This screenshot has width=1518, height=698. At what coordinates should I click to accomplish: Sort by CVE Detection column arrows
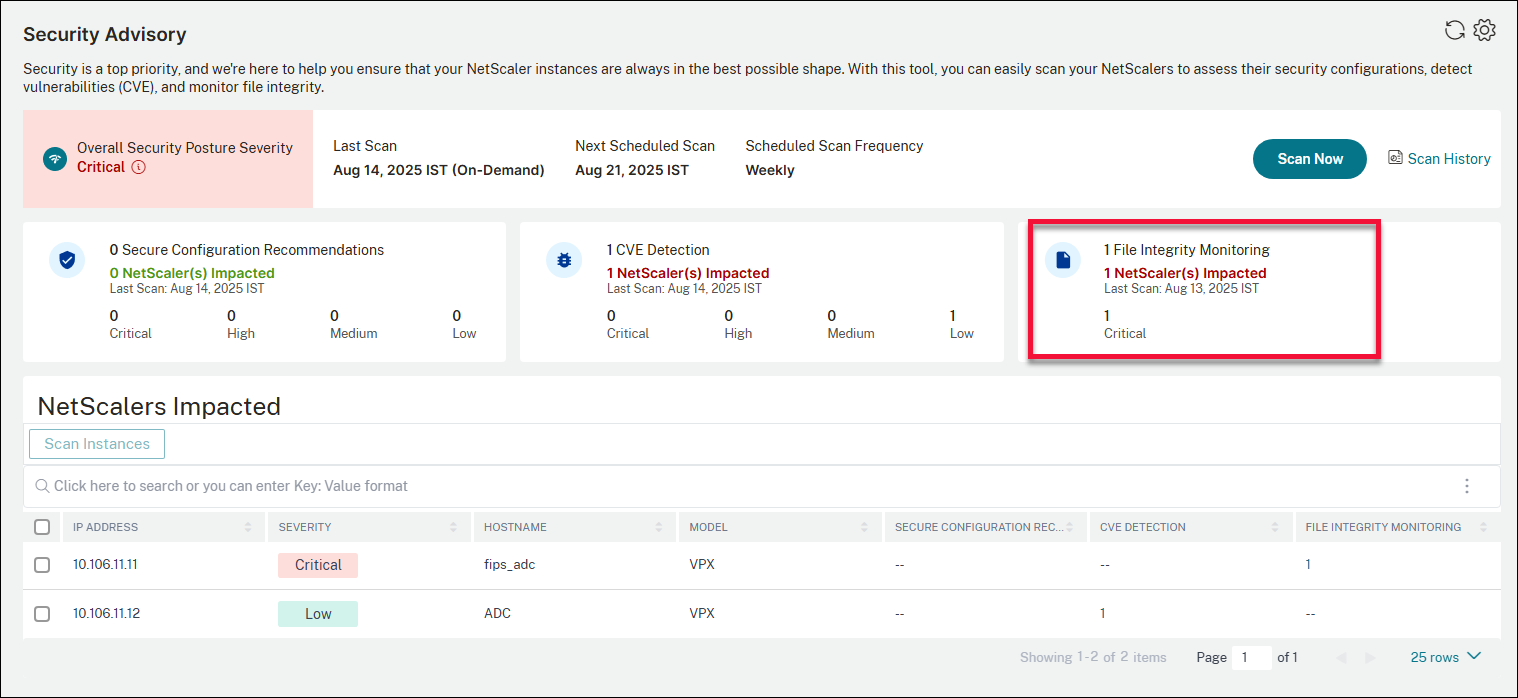[1276, 527]
